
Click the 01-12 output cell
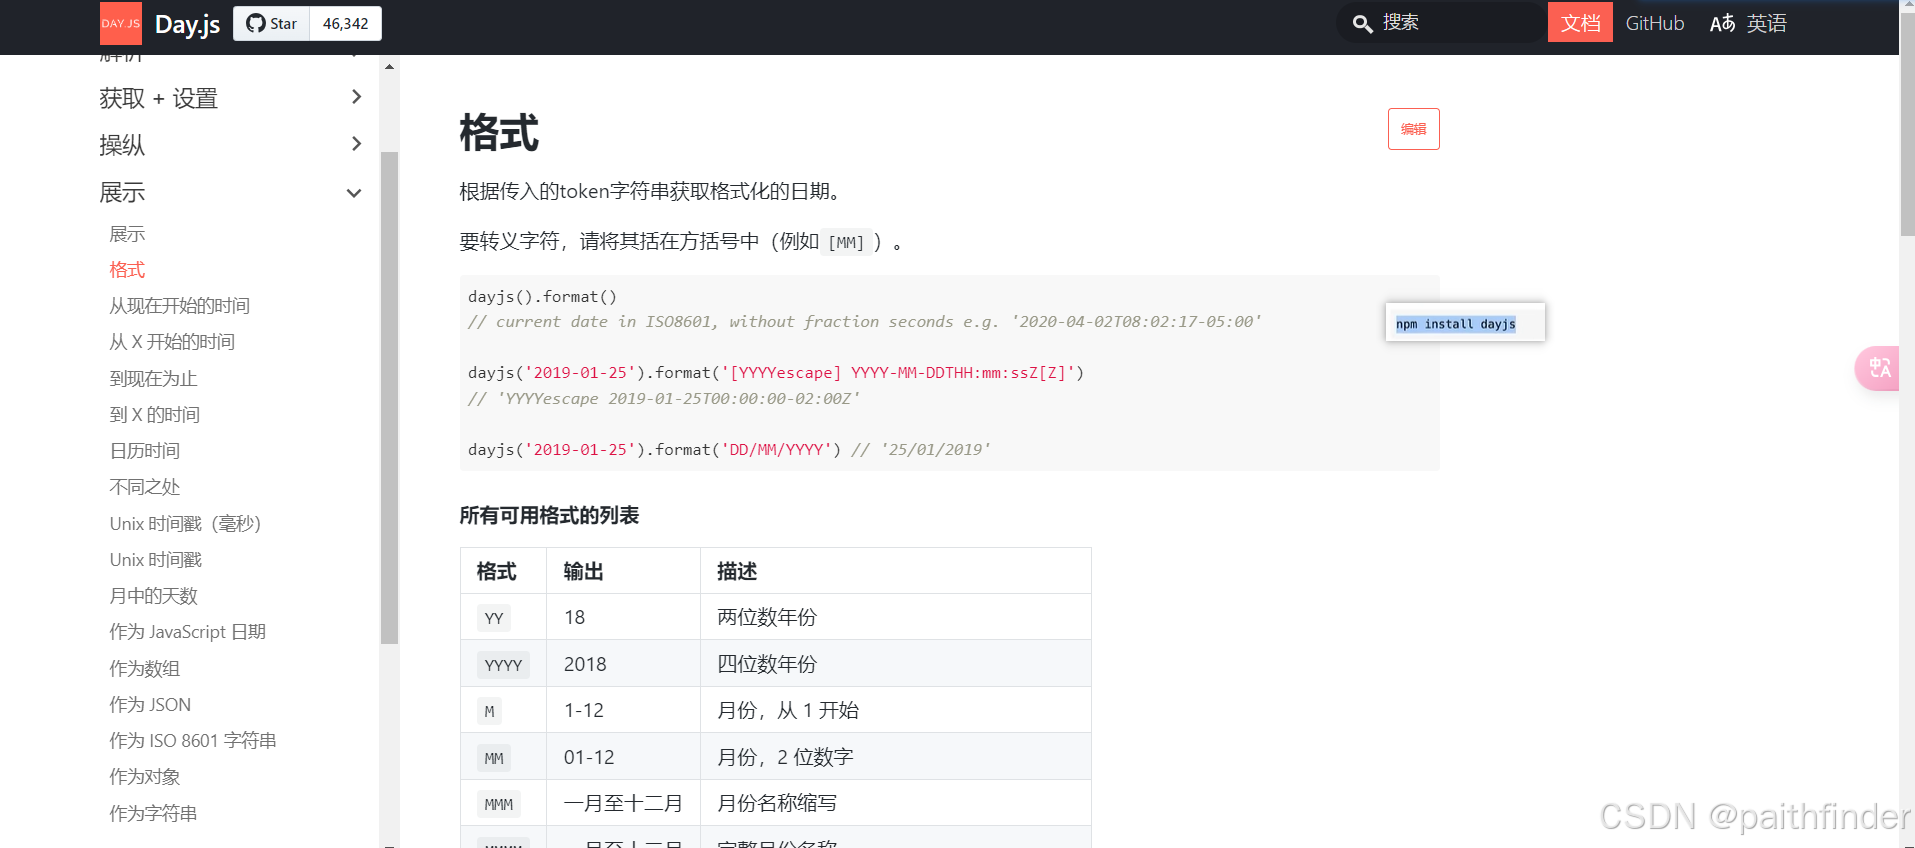623,757
